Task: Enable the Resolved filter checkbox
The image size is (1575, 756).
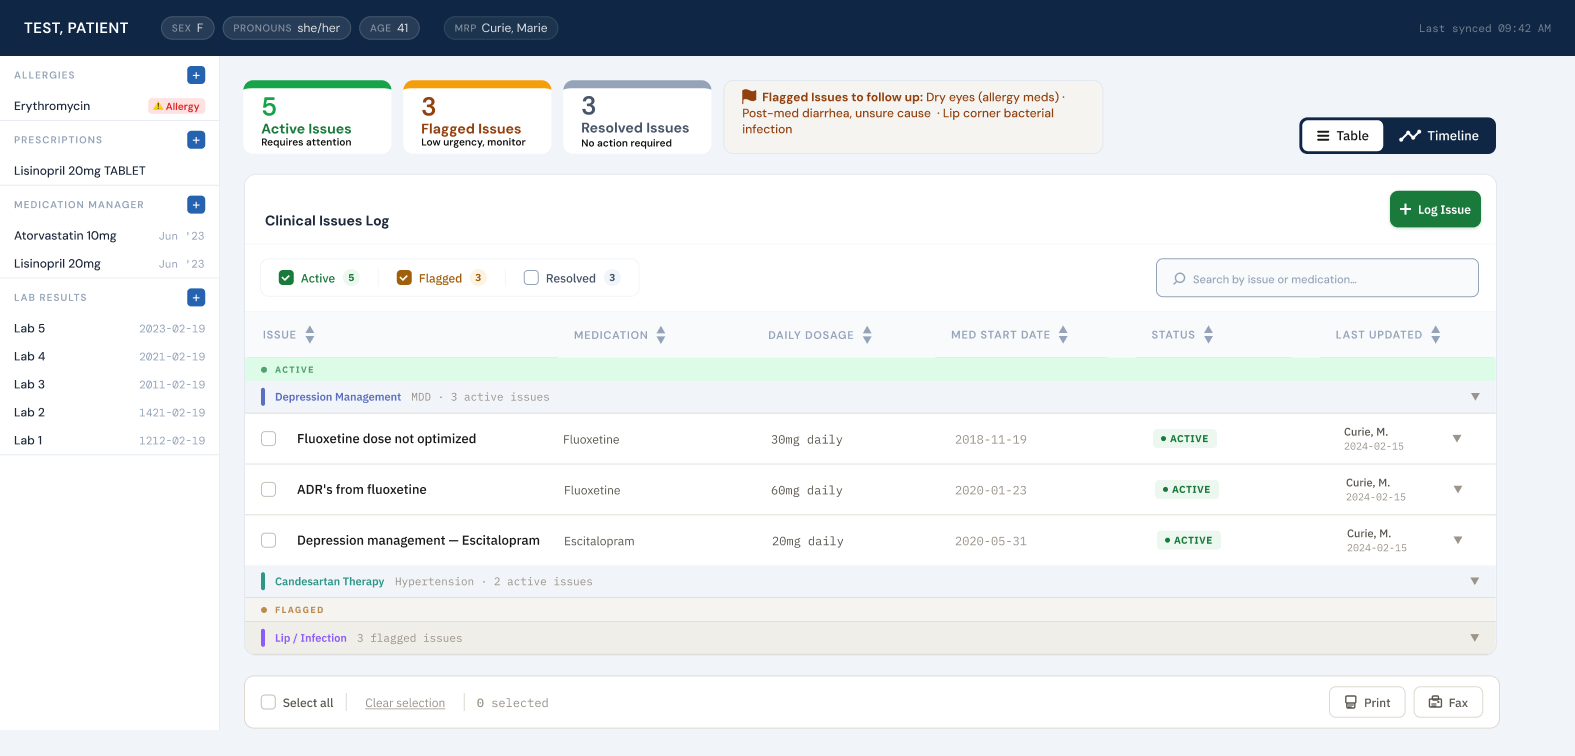Action: point(531,278)
